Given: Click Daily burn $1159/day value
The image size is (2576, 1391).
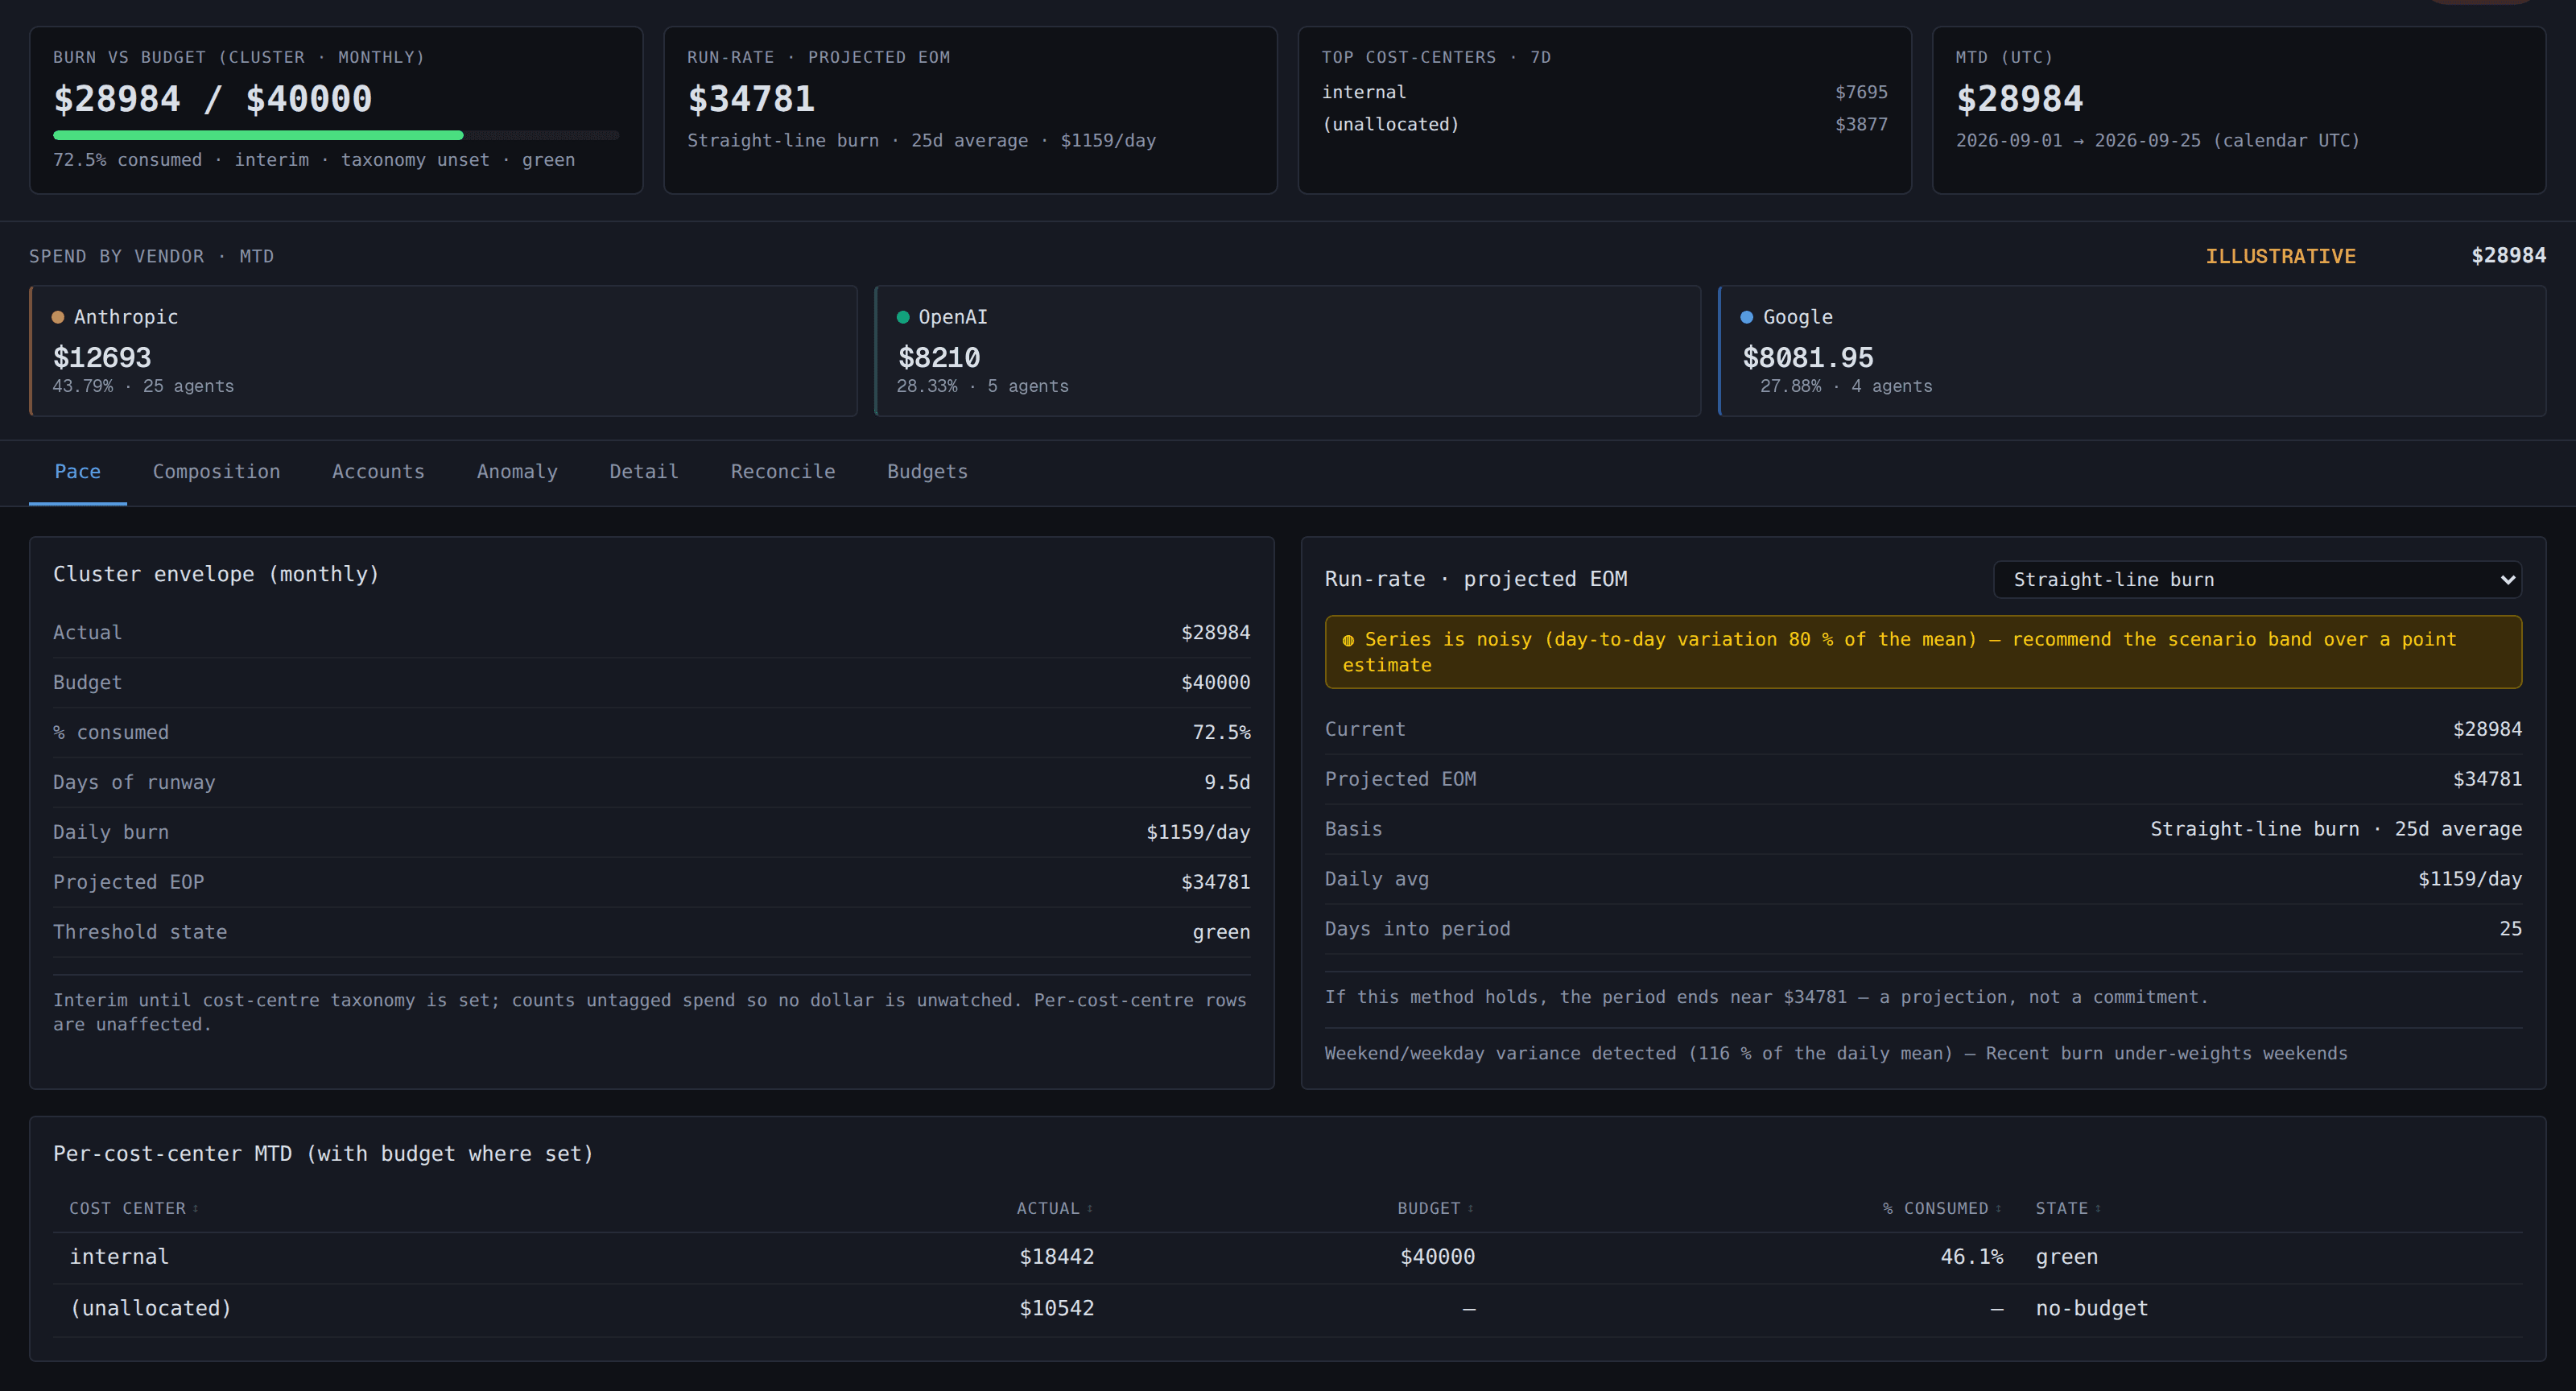Looking at the screenshot, I should click(1198, 832).
